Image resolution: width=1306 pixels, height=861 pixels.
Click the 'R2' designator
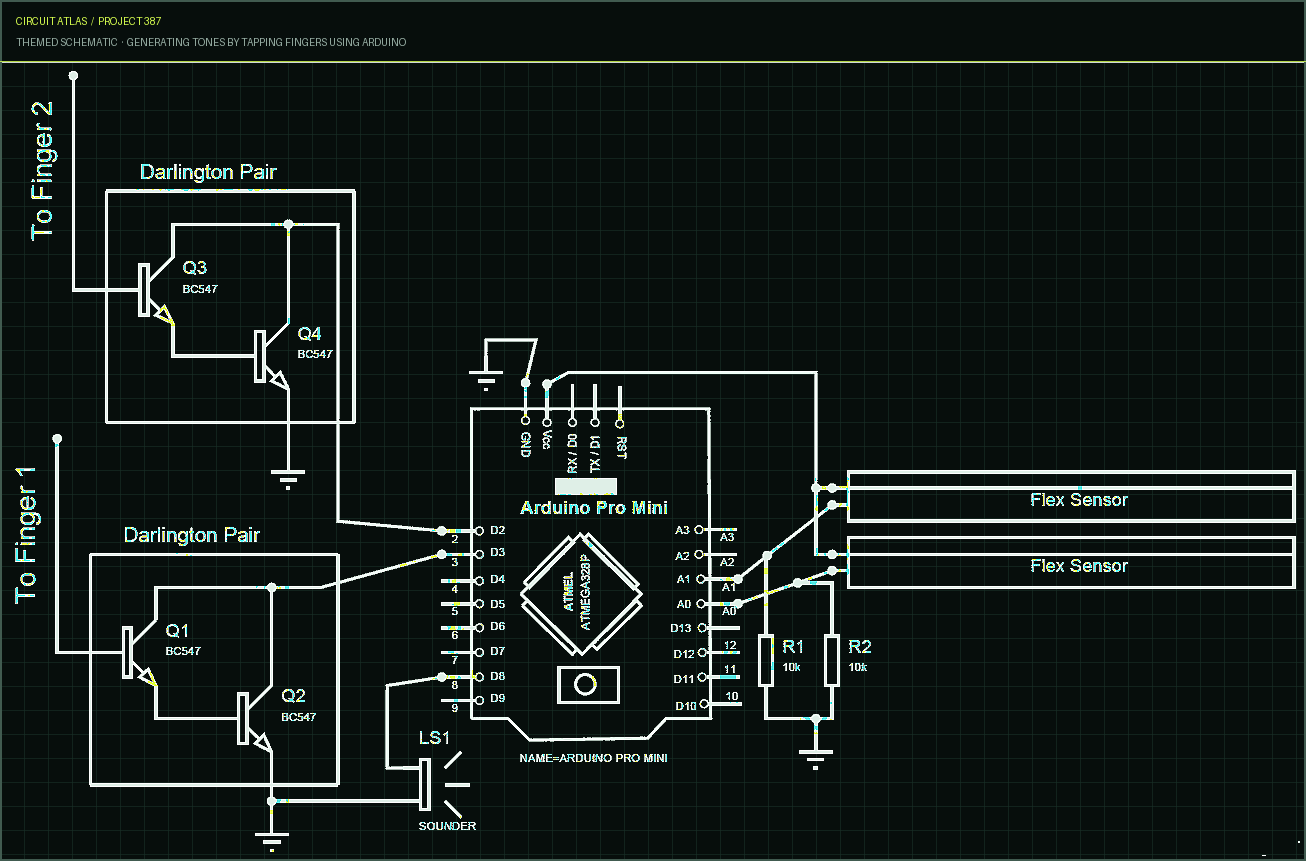[x=860, y=646]
